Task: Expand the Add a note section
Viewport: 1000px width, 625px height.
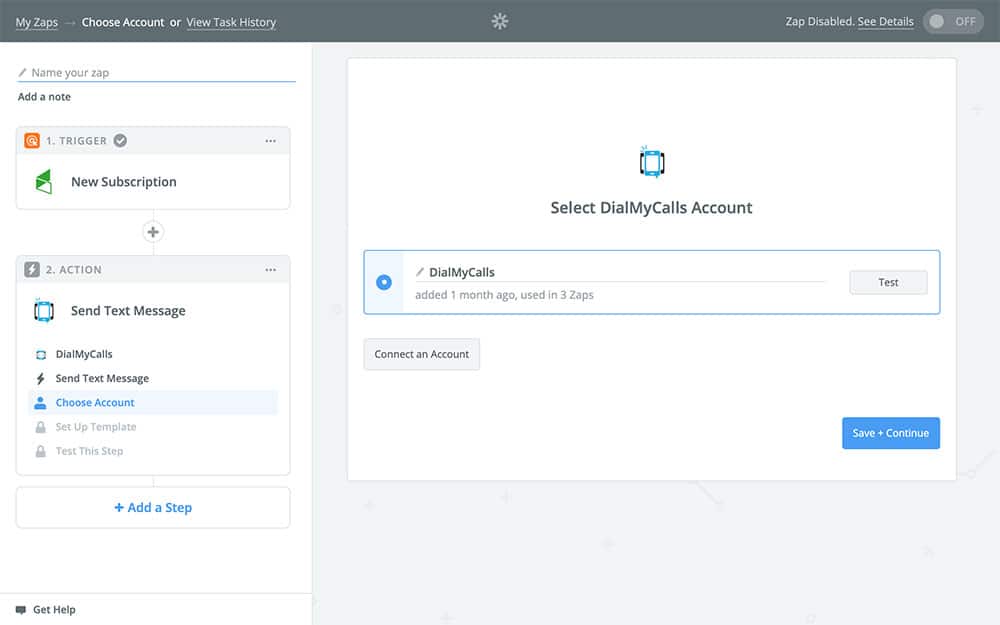Action: coord(44,97)
